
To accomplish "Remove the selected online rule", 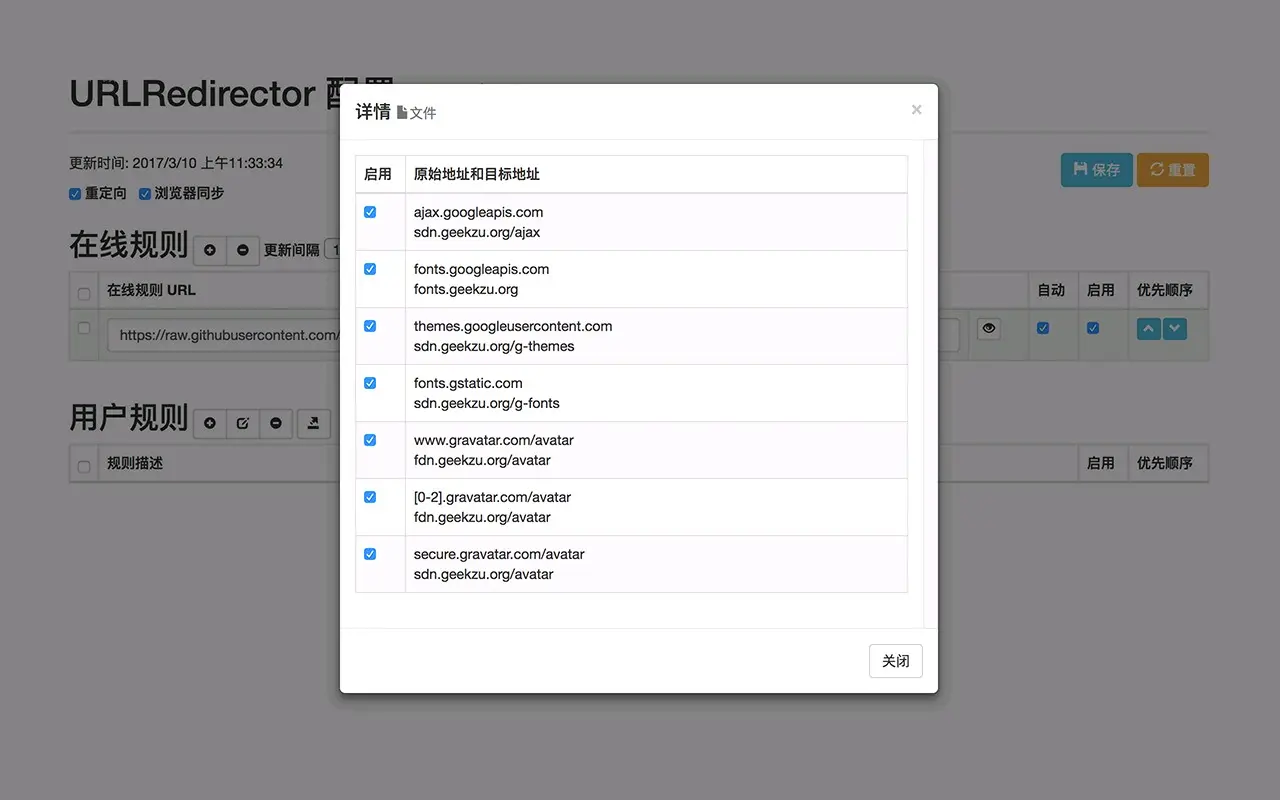I will 243,251.
